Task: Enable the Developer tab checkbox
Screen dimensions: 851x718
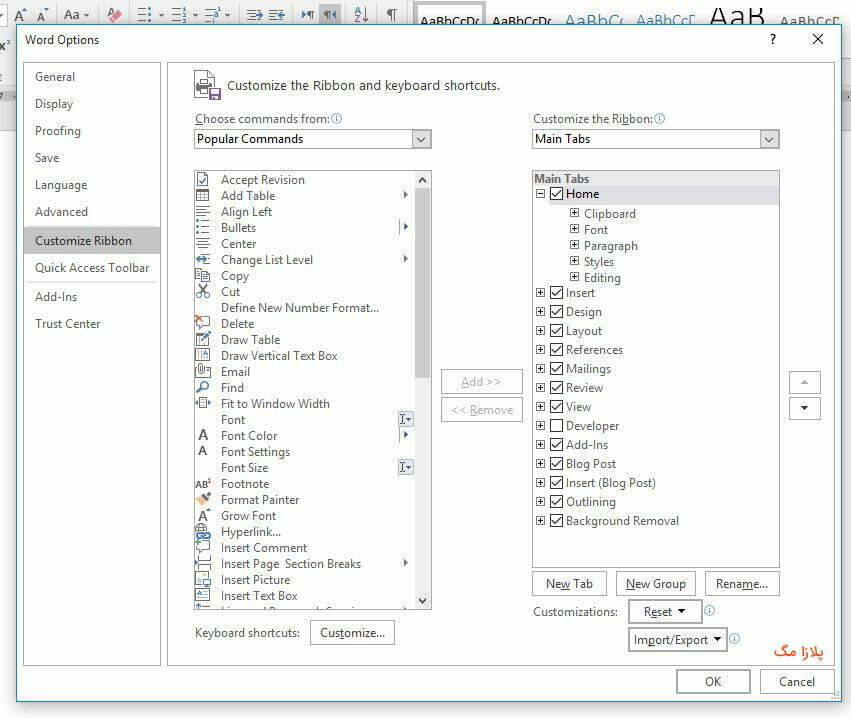Action: coord(556,425)
